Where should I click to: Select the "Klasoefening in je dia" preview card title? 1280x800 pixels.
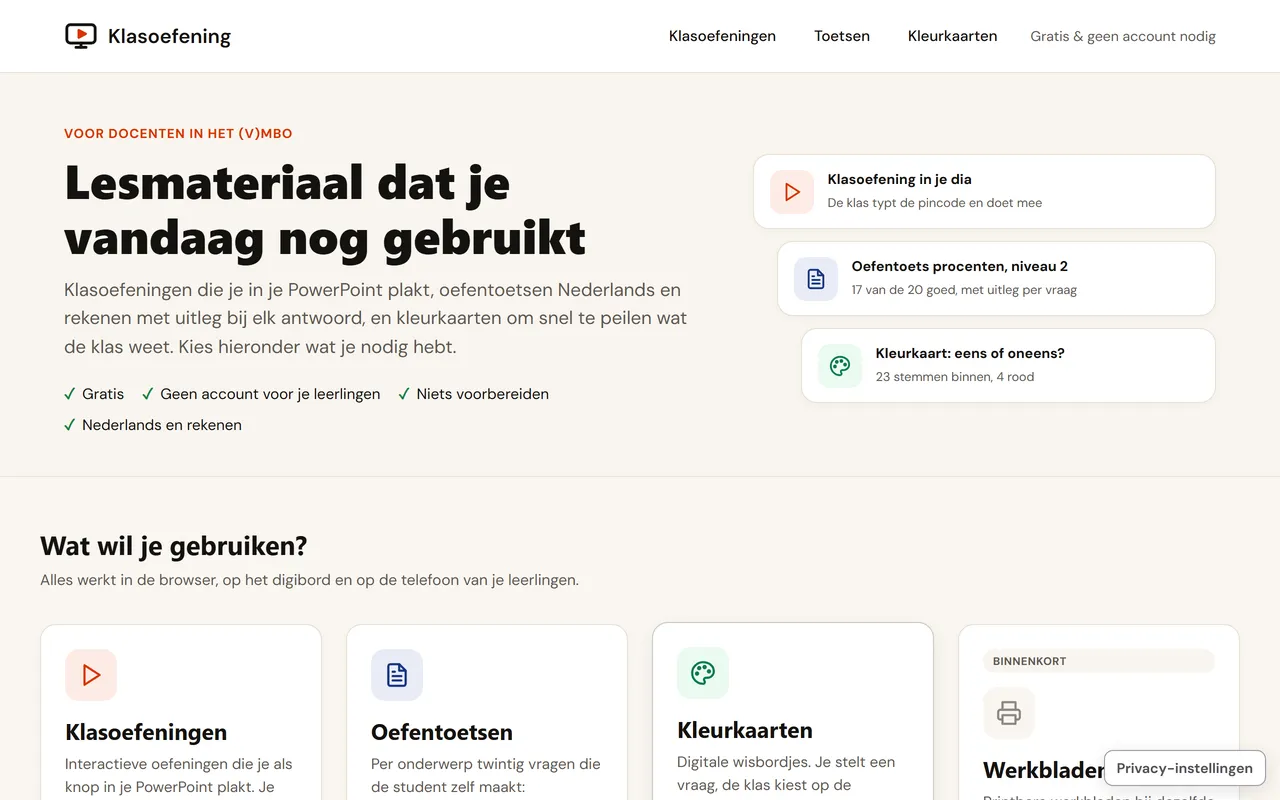coord(899,179)
